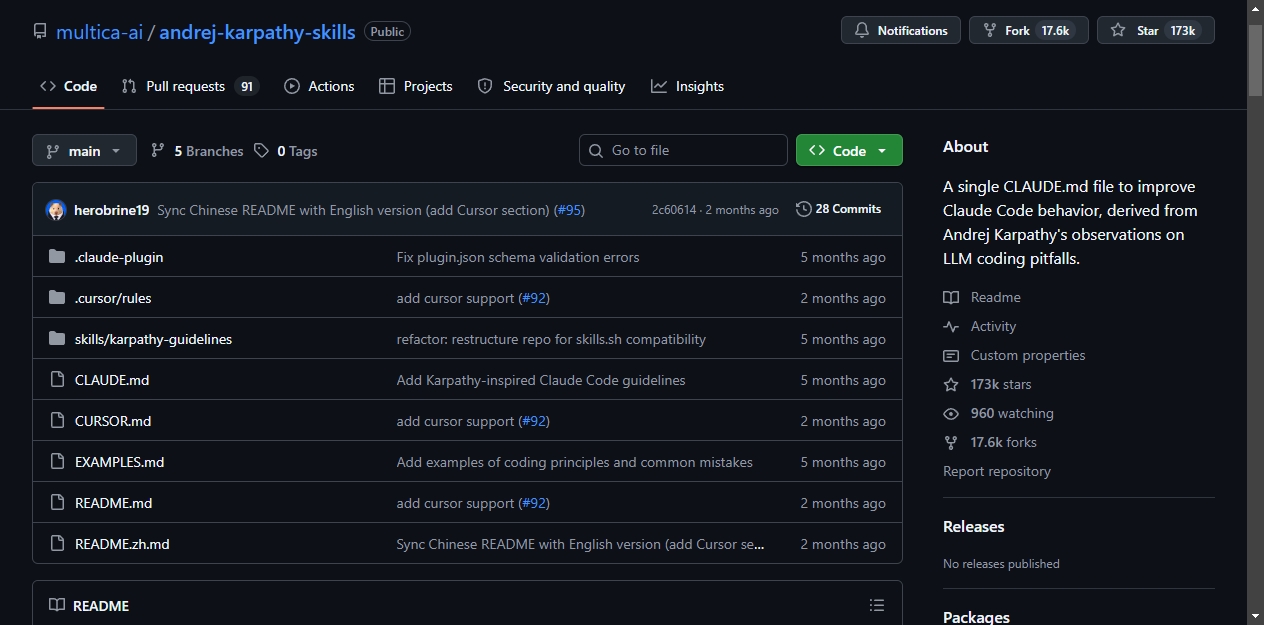Open the herobrine19 author link
The width and height of the screenshot is (1264, 625).
point(112,210)
